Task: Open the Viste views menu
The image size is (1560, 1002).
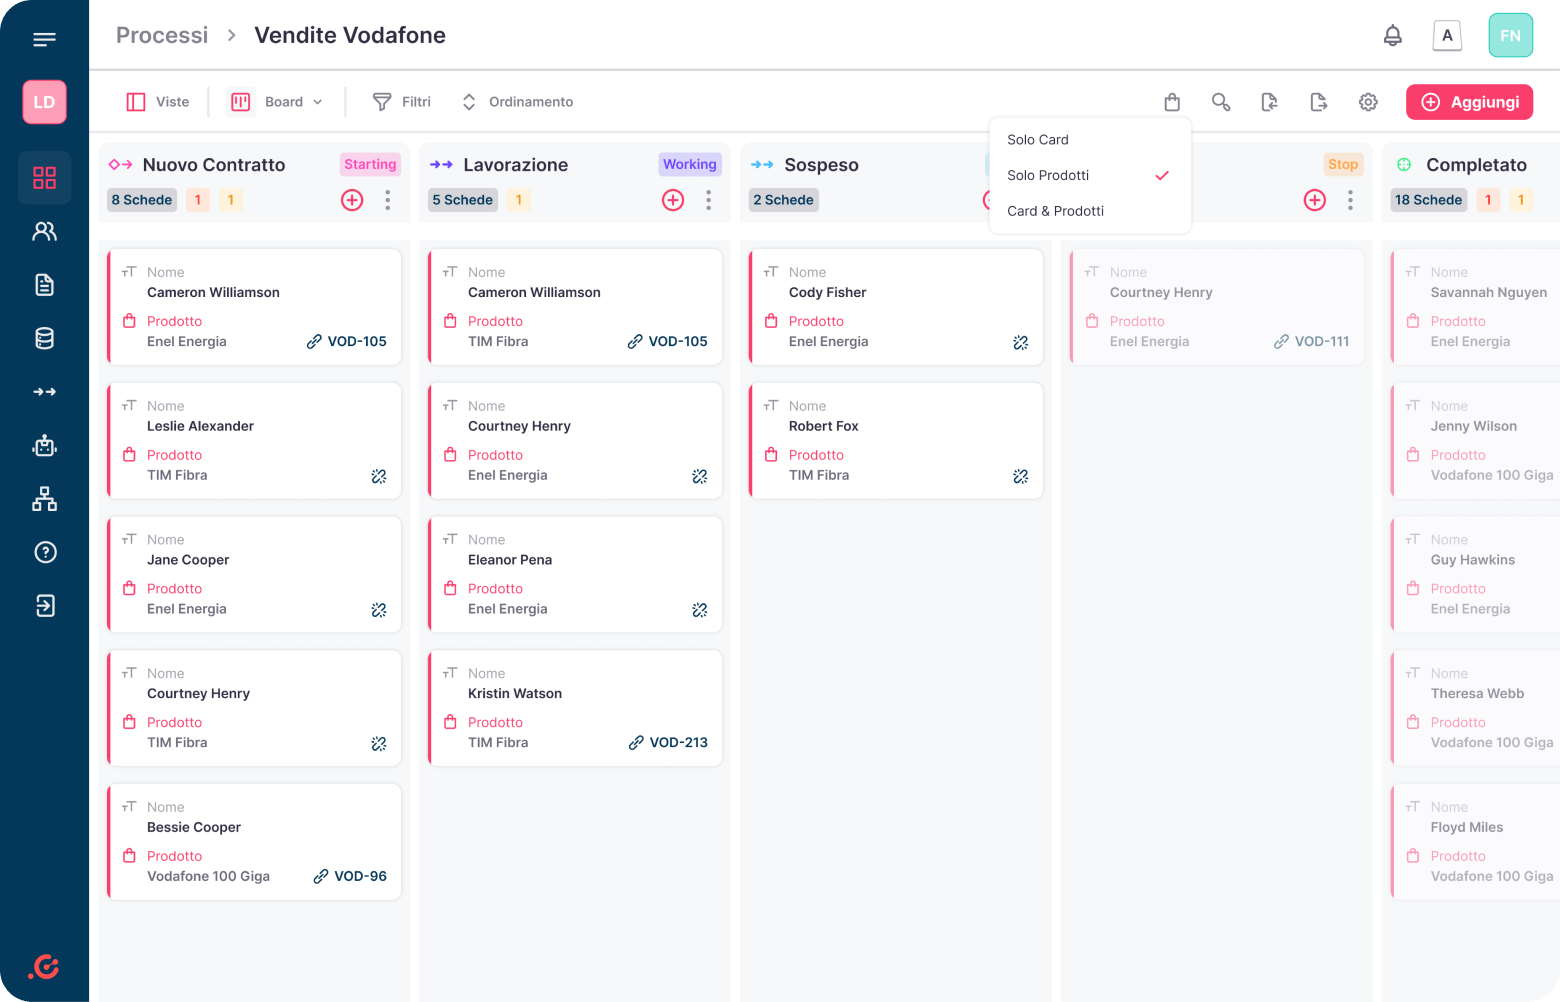Action: tap(158, 102)
